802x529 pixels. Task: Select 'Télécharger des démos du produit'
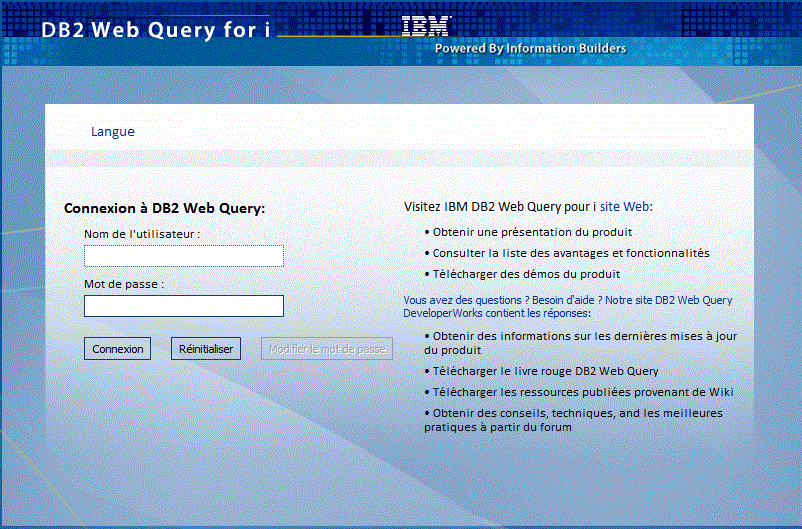point(526,274)
